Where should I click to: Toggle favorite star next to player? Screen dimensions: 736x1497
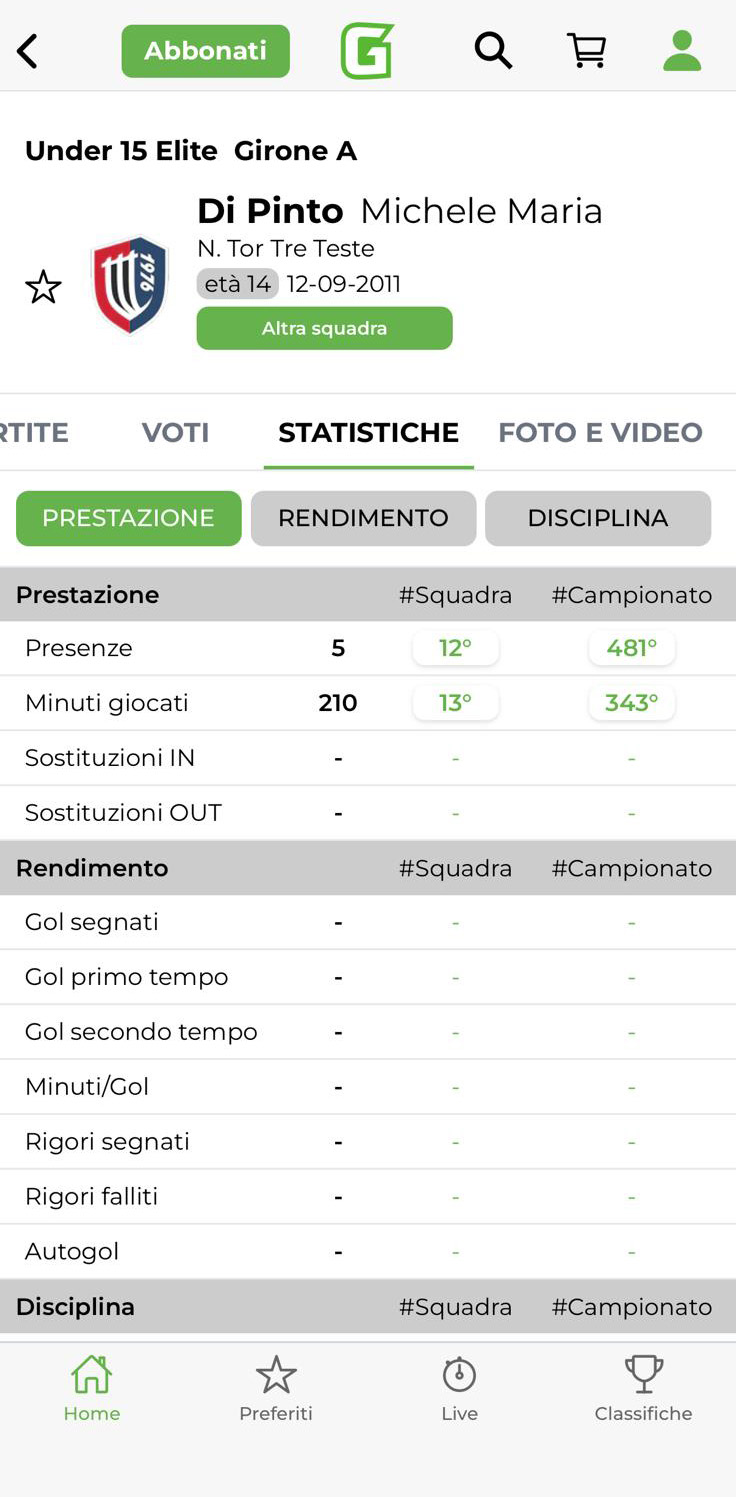(43, 287)
